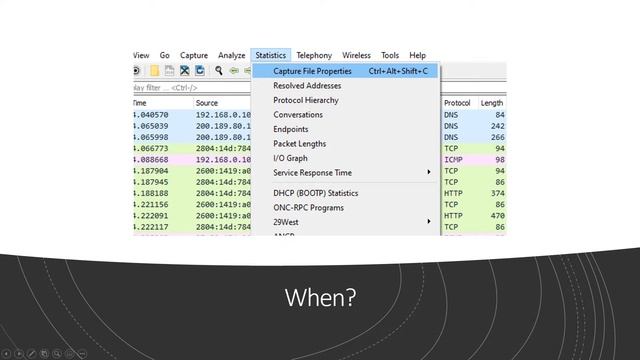Click time value .066773 row
Screen dimensions: 640x360
tap(151, 149)
